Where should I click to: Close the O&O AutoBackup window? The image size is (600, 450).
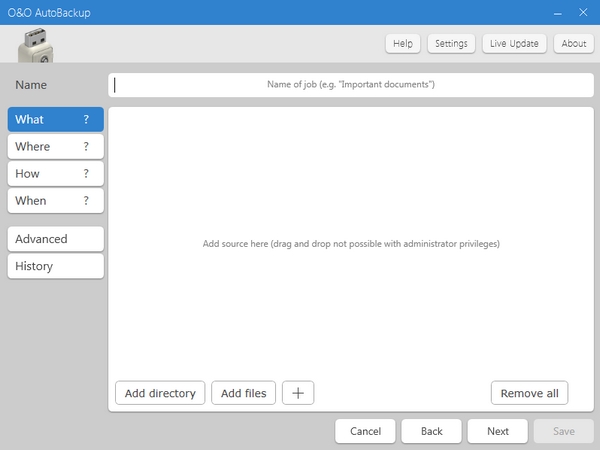[583, 12]
